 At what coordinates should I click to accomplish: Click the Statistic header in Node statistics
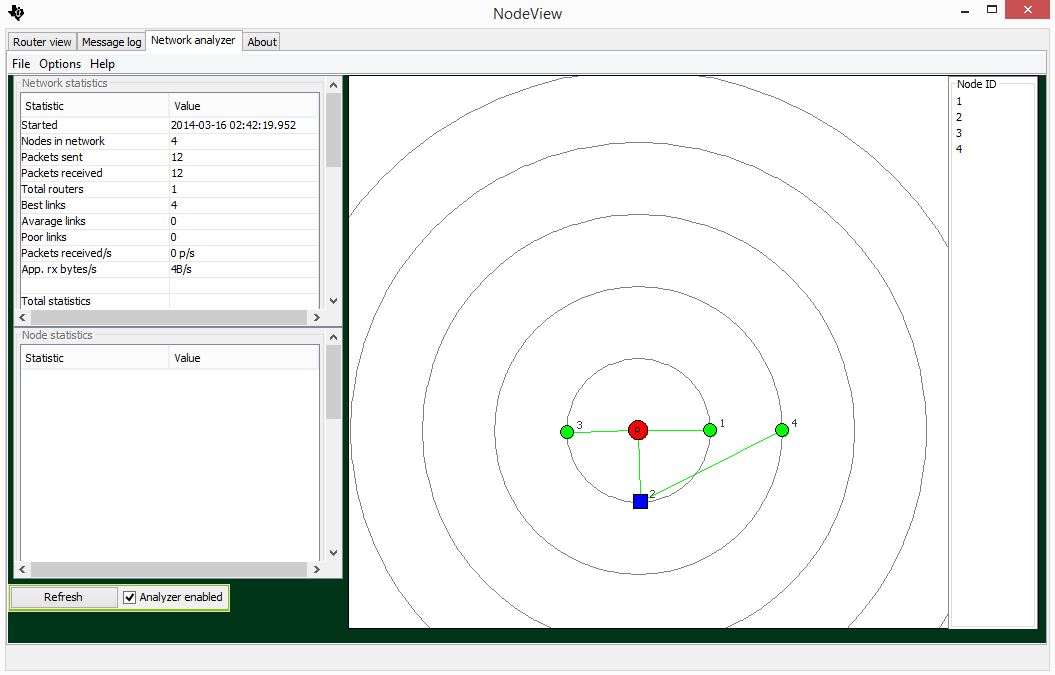[x=94, y=358]
